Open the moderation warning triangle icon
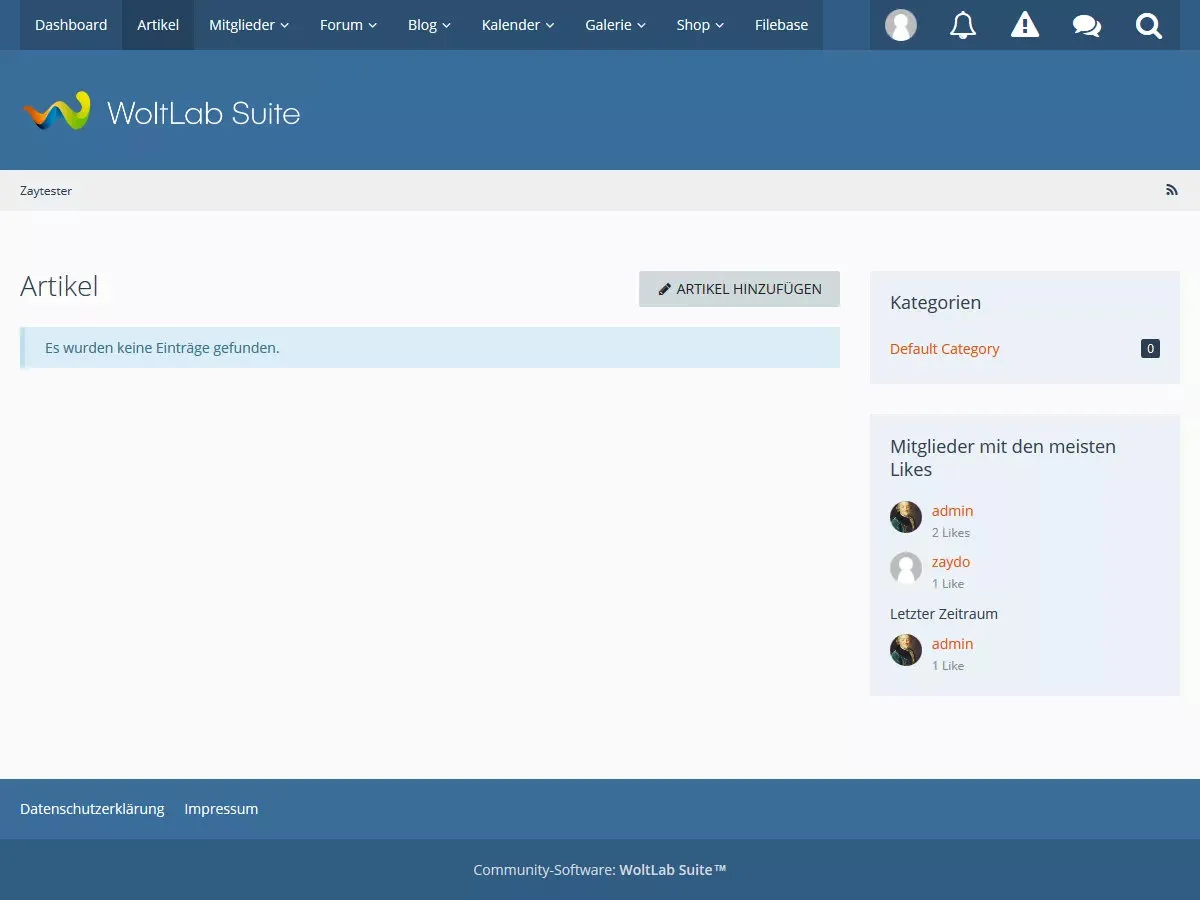Screen dimensions: 1200x900 point(1025,25)
